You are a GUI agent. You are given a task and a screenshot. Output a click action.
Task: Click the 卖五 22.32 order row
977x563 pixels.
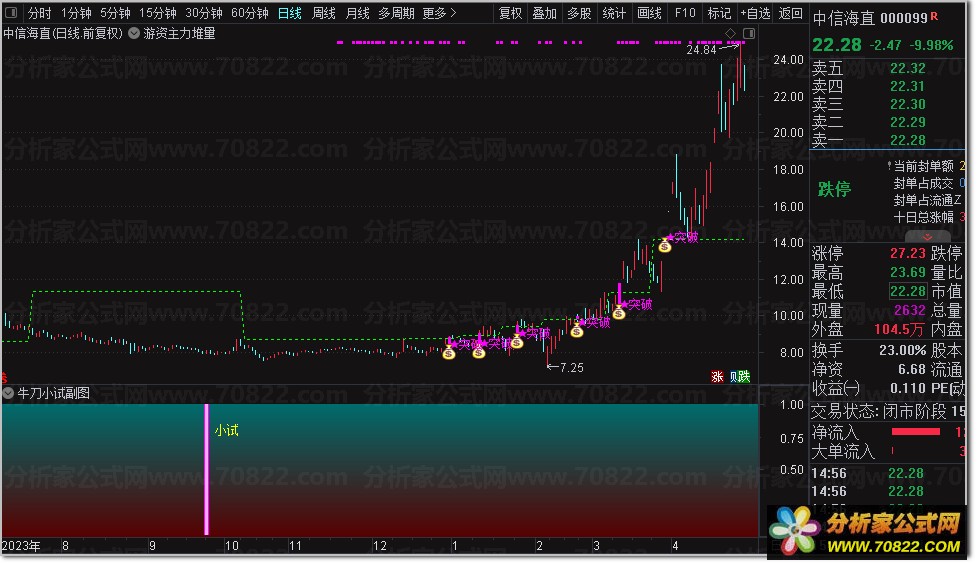887,68
